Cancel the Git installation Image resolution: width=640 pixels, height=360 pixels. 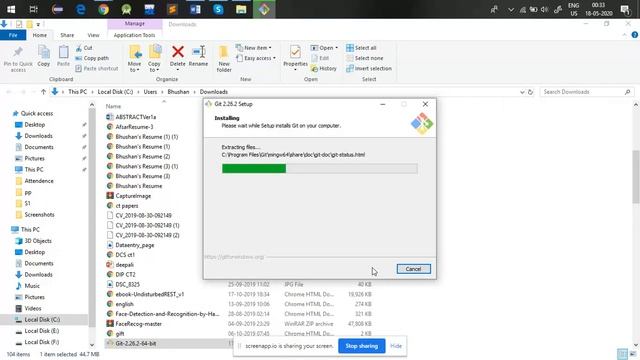[x=413, y=269]
